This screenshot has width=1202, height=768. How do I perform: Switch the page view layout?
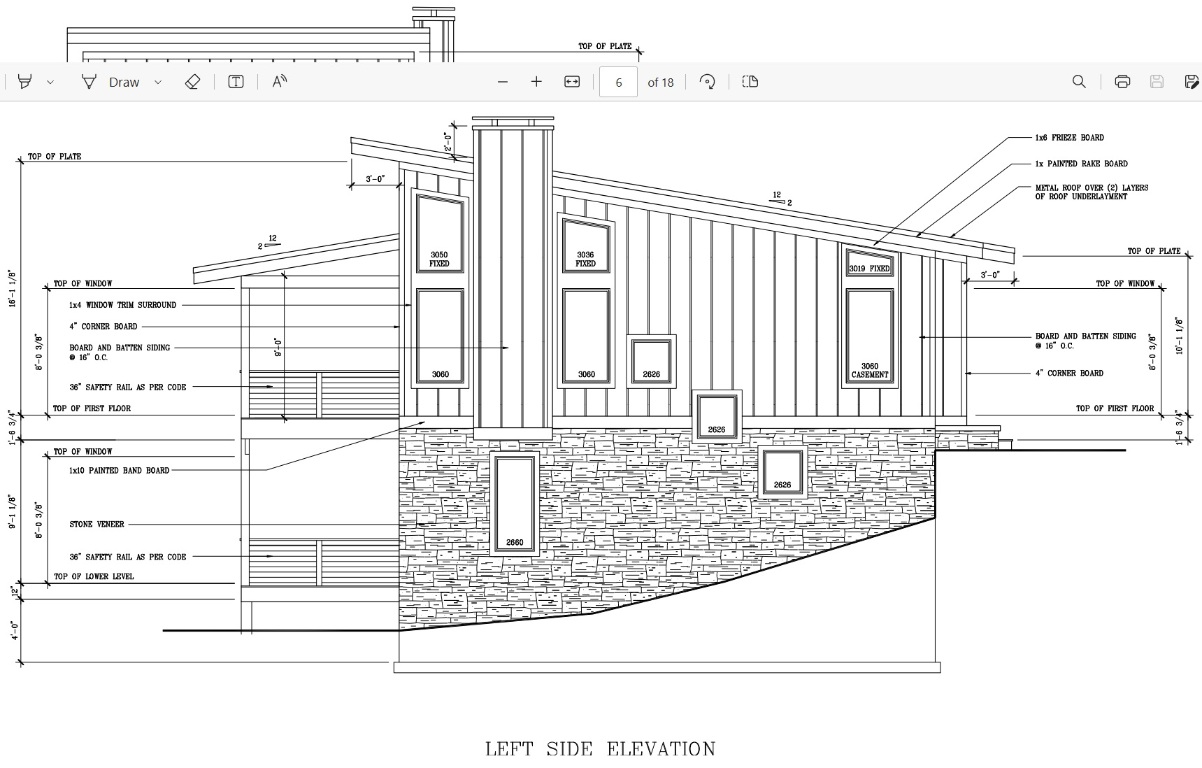[750, 82]
